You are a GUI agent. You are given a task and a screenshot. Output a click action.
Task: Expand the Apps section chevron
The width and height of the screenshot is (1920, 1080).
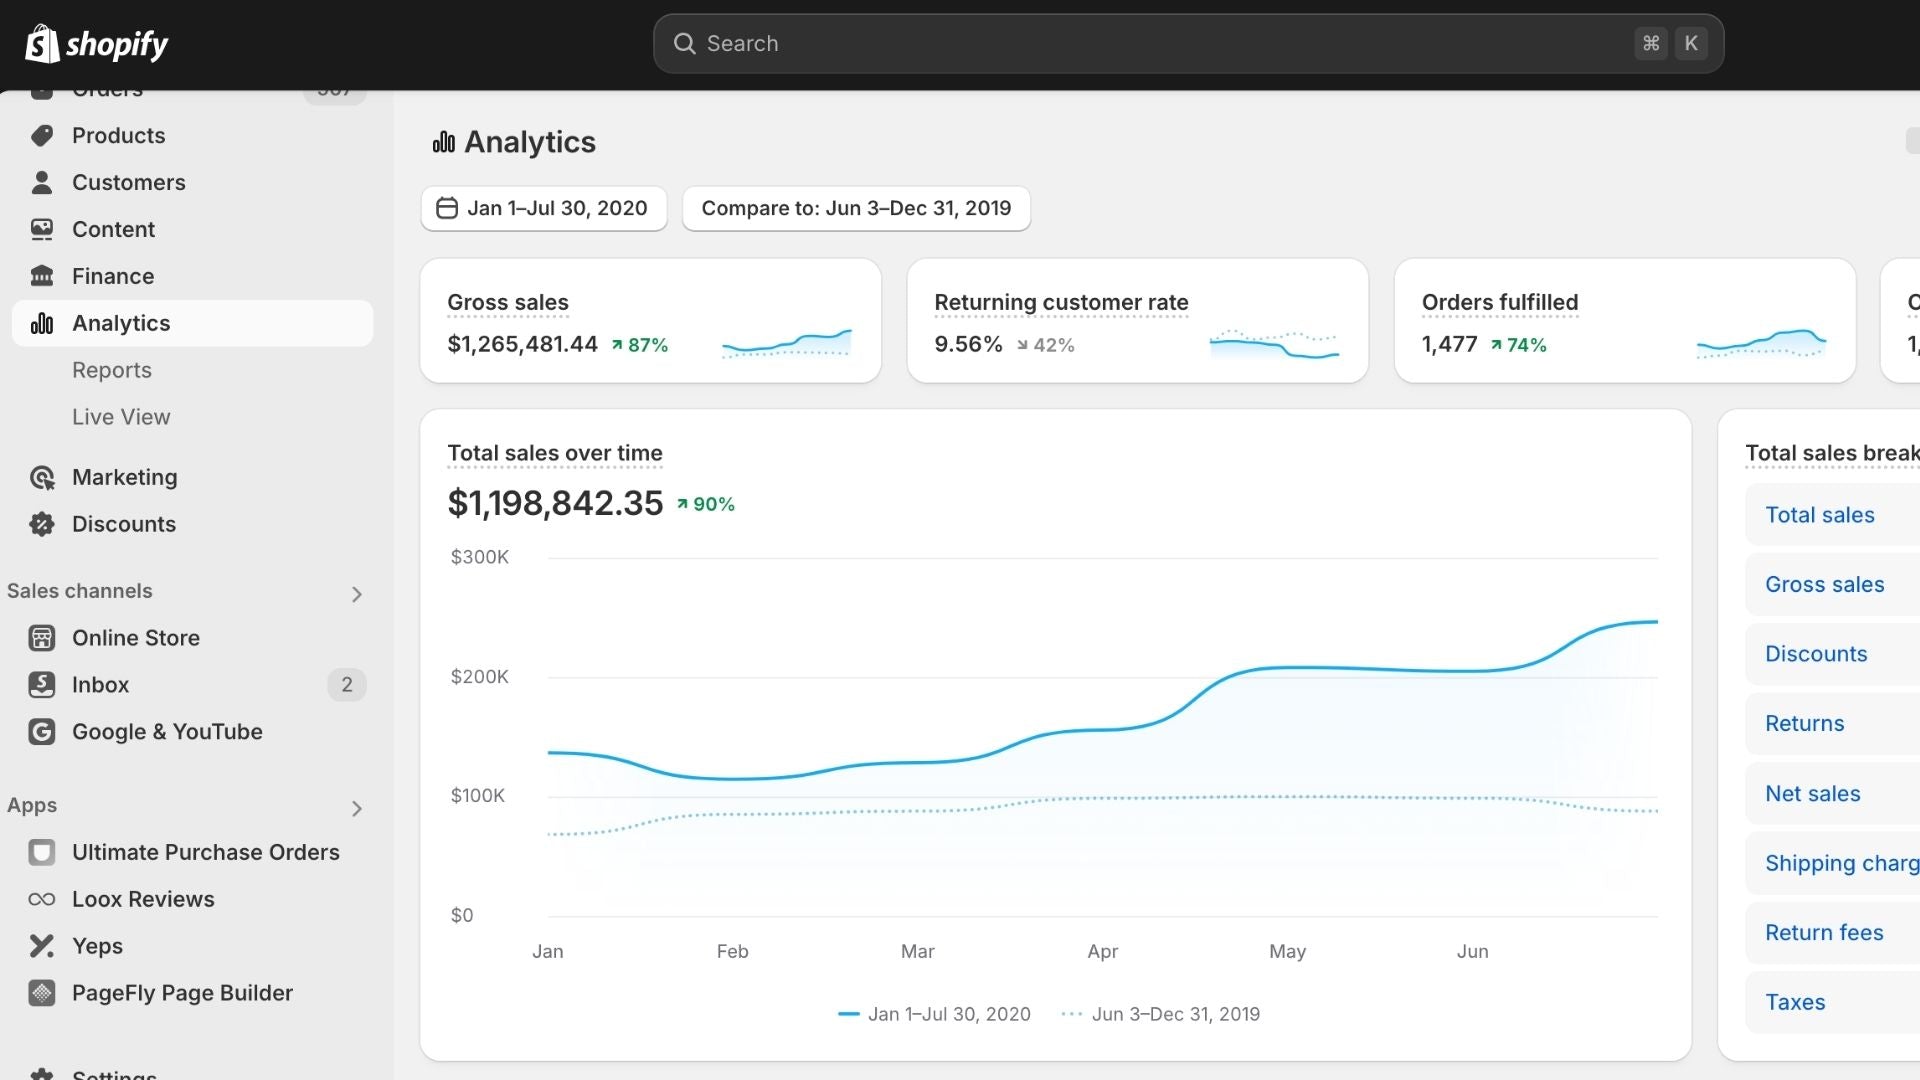(357, 808)
